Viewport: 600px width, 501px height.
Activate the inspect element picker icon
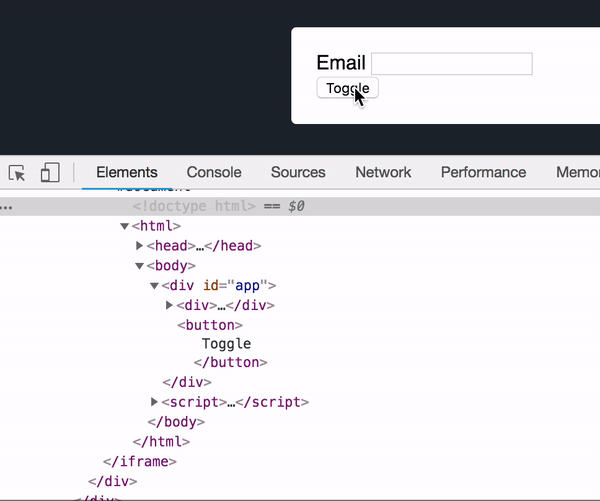tap(16, 173)
